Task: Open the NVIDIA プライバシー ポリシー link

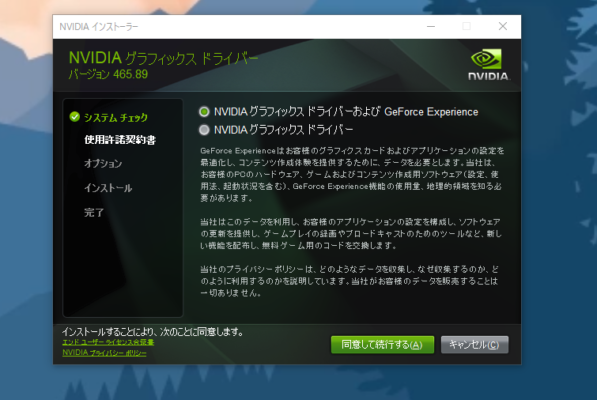Action: pyautogui.click(x=104, y=353)
